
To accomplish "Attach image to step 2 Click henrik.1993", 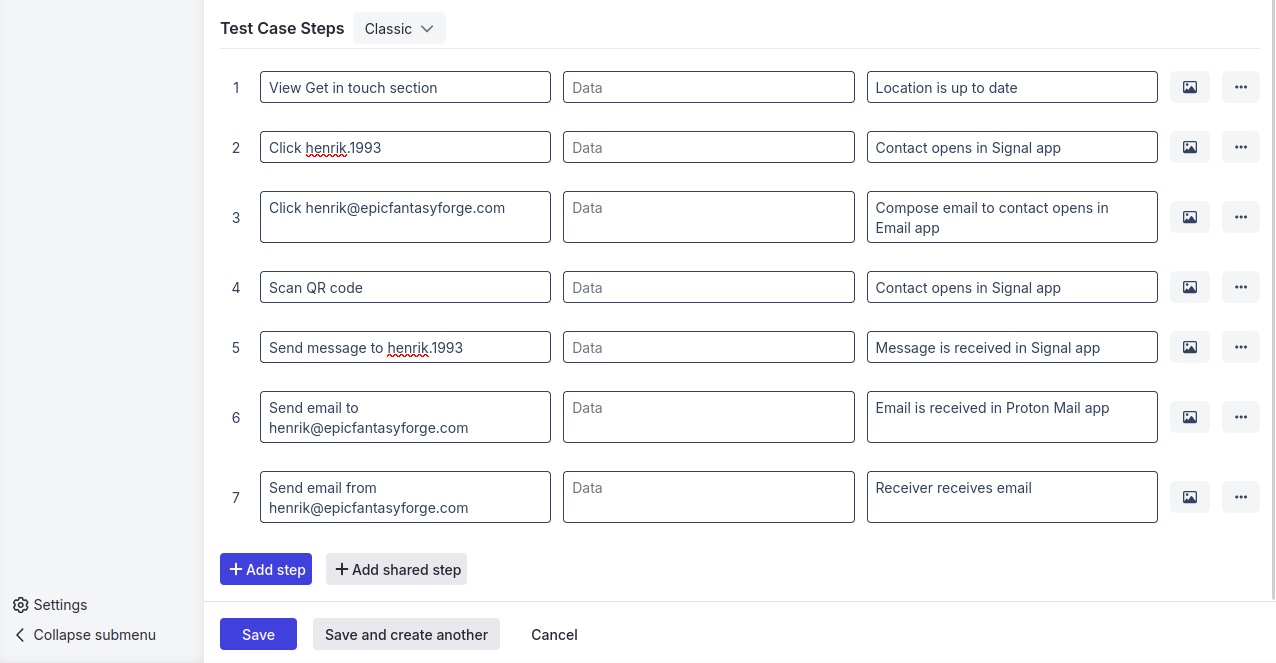I will 1190,147.
